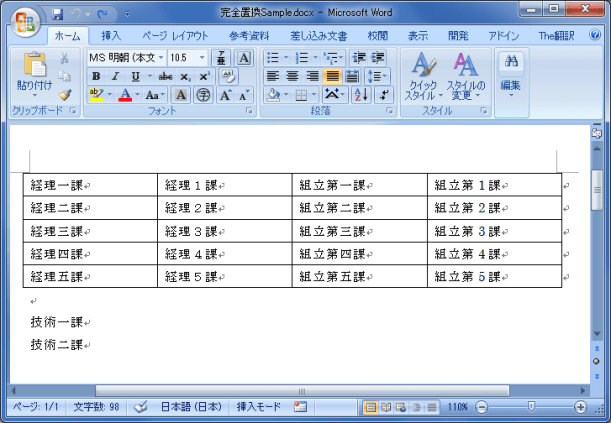Click the spell check status icon
Image resolution: width=611 pixels, height=423 pixels.
pyautogui.click(x=140, y=407)
